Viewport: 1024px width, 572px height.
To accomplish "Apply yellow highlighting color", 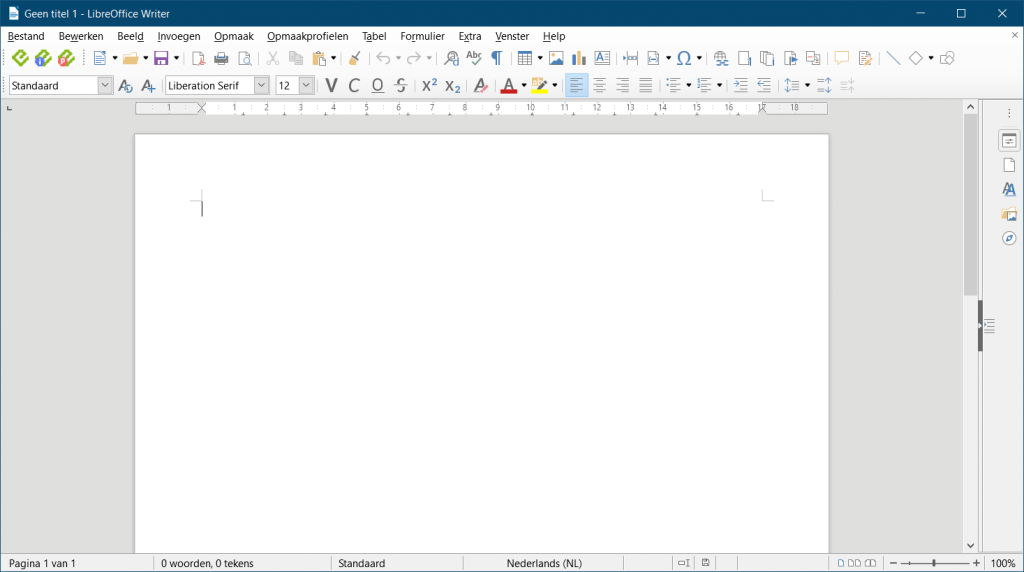I will (x=539, y=86).
